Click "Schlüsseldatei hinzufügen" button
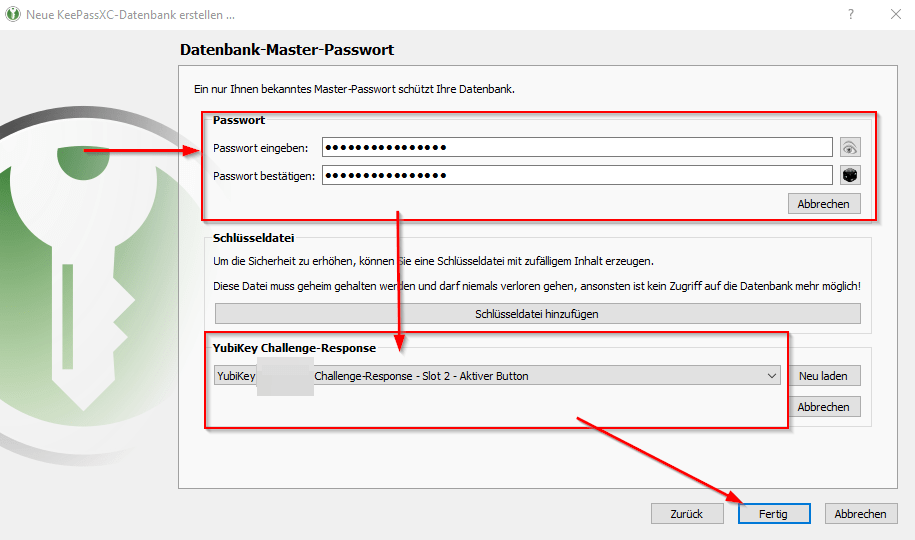The height and width of the screenshot is (540, 915). pyautogui.click(x=537, y=314)
